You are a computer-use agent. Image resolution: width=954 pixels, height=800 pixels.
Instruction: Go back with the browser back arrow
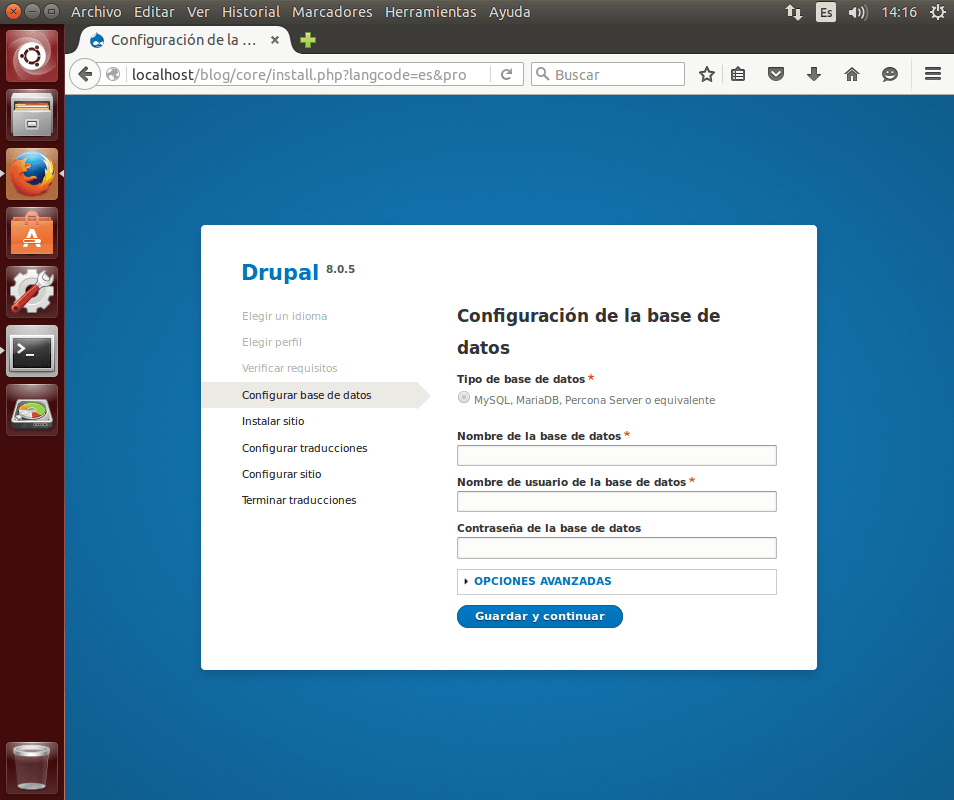pyautogui.click(x=85, y=74)
